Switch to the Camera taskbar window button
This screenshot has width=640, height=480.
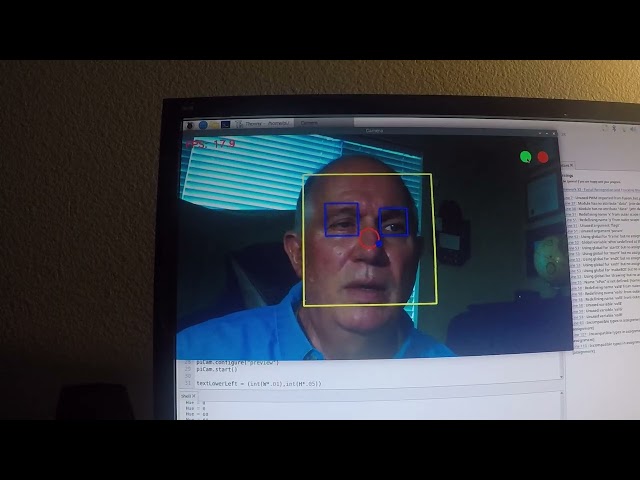[324, 123]
